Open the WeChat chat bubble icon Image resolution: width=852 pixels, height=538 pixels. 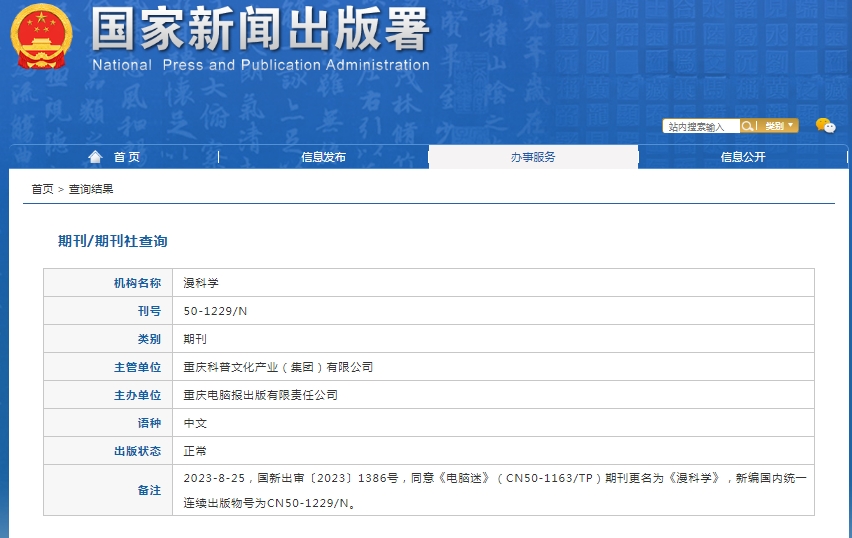click(x=825, y=126)
